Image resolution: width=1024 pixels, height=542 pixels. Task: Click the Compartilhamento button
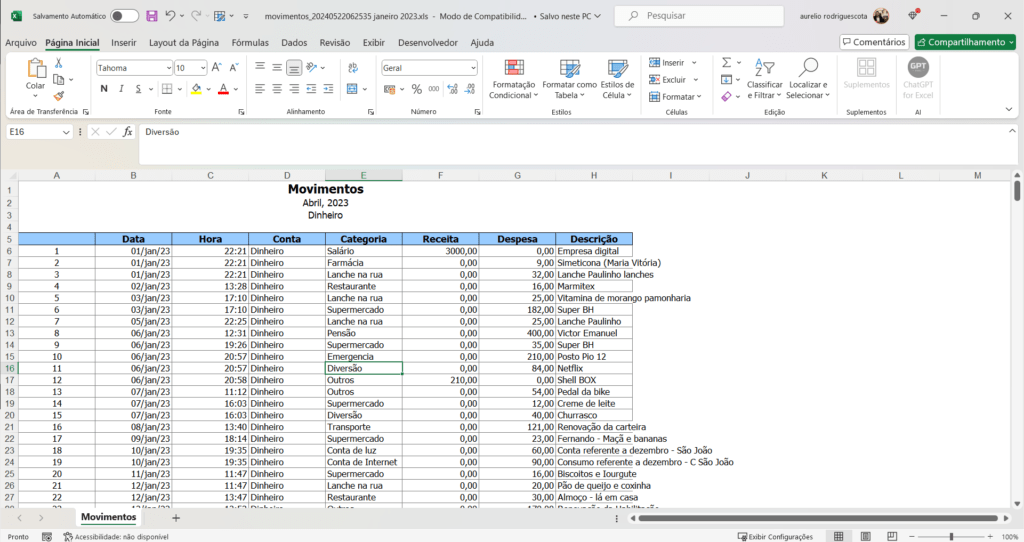965,42
